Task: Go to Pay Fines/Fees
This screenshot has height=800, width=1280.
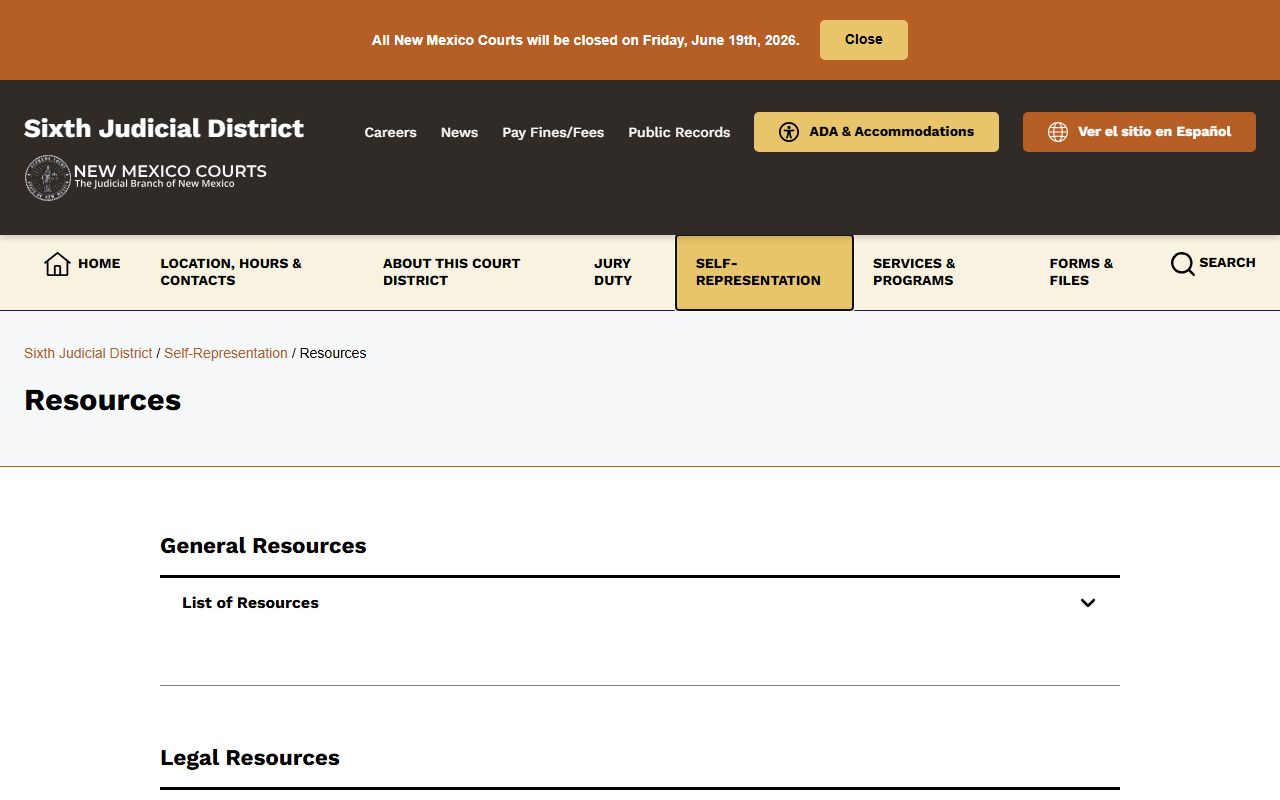Action: pos(553,132)
